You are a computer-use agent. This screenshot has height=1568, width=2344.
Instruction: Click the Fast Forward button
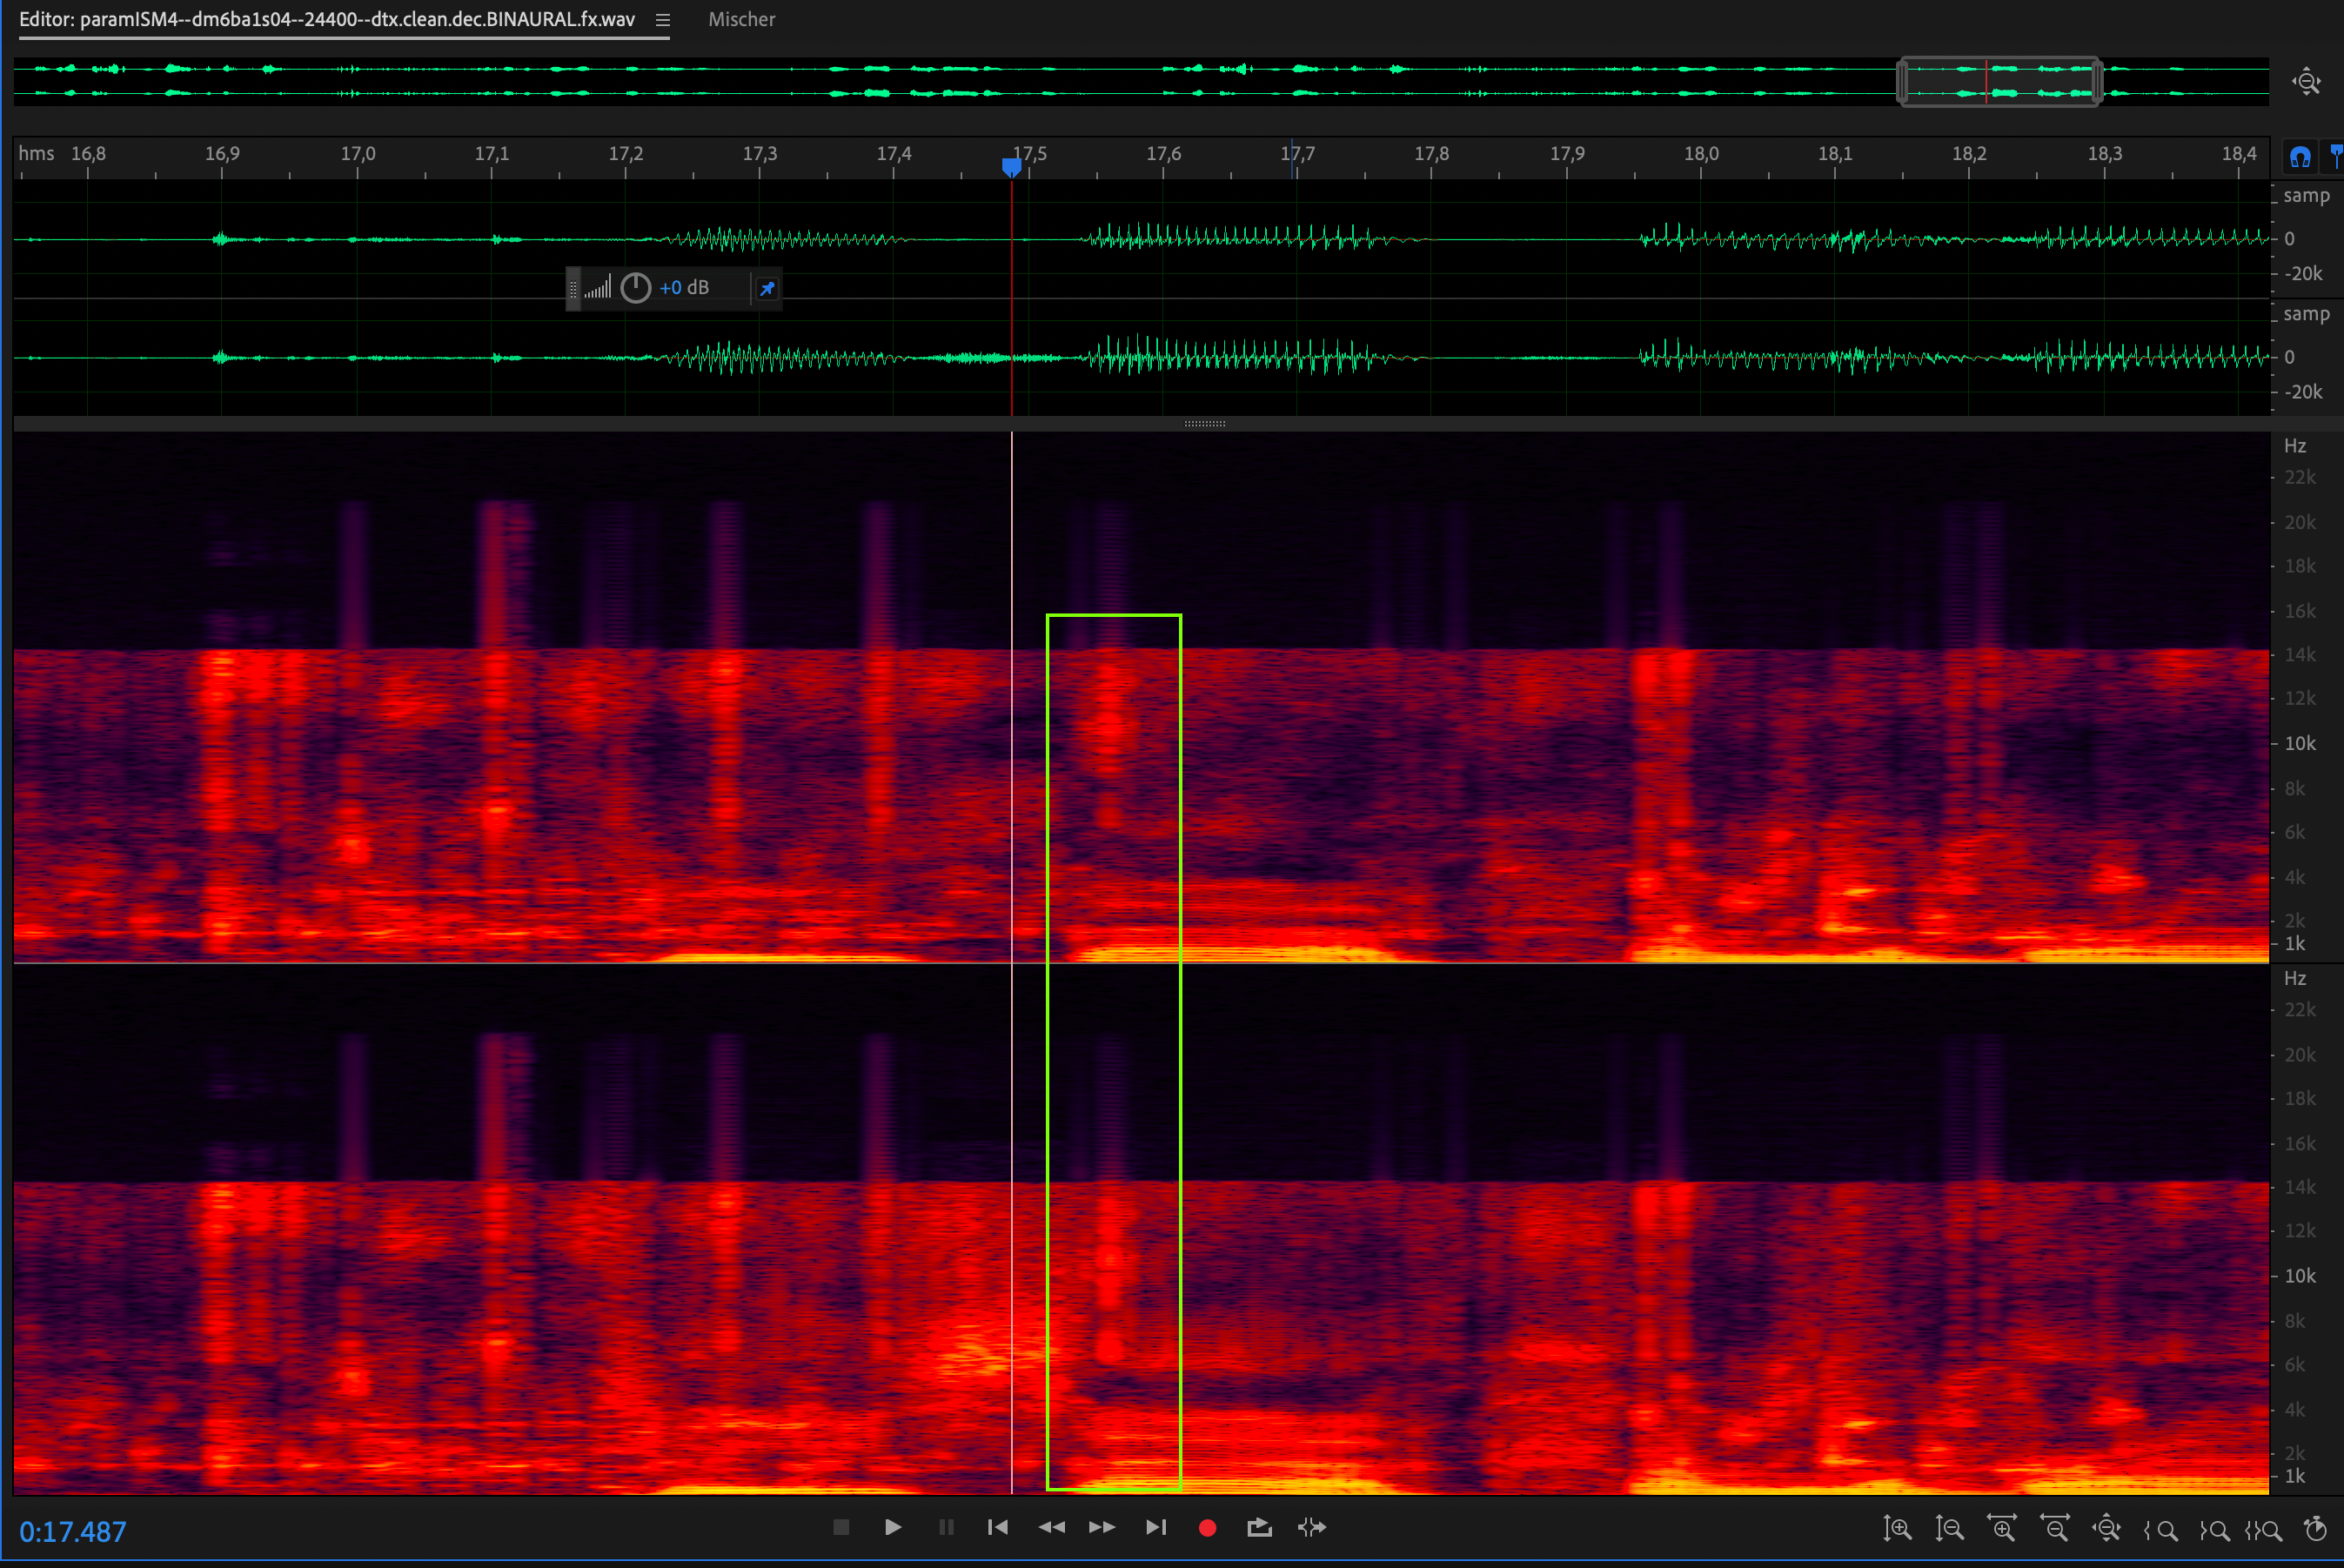(1102, 1528)
